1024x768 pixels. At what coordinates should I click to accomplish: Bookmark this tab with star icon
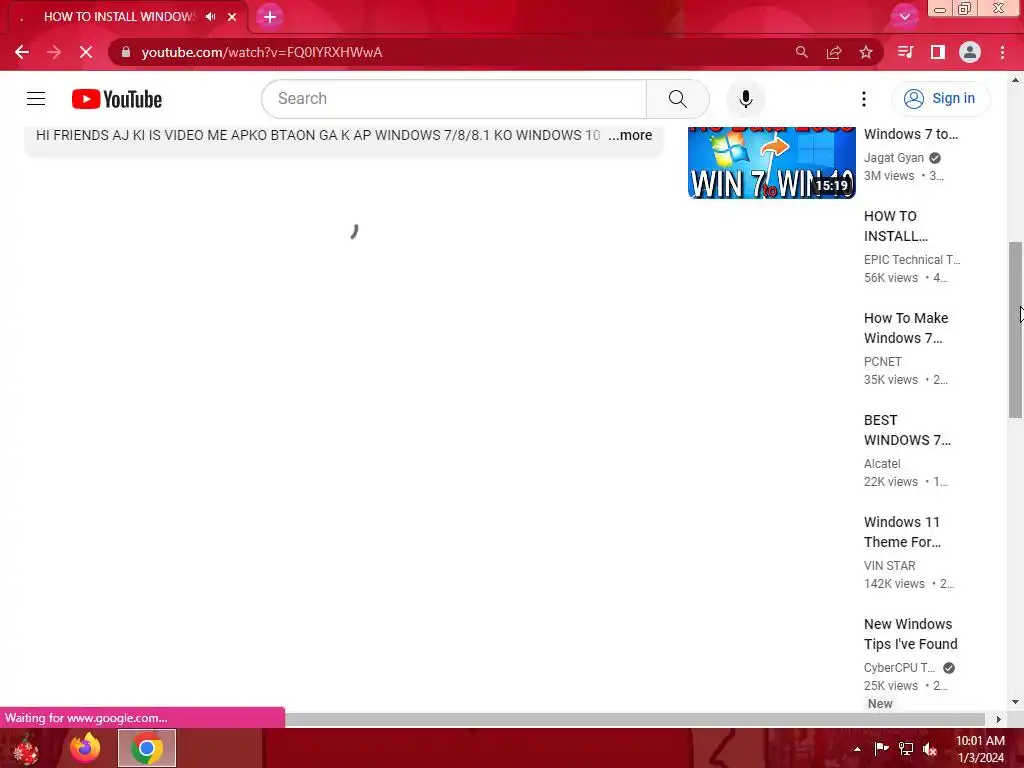[x=866, y=52]
